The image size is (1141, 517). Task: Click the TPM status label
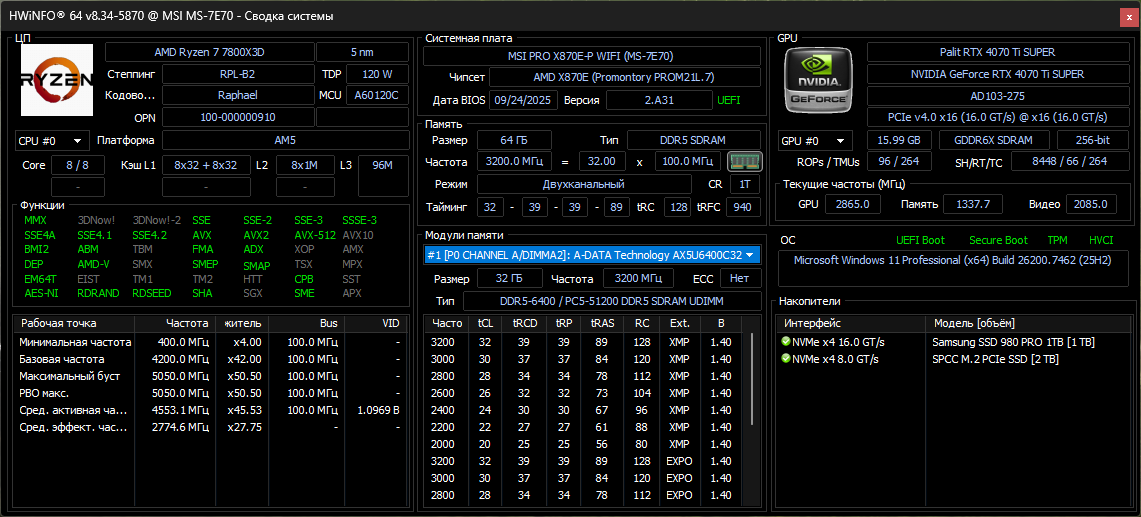tap(1057, 240)
